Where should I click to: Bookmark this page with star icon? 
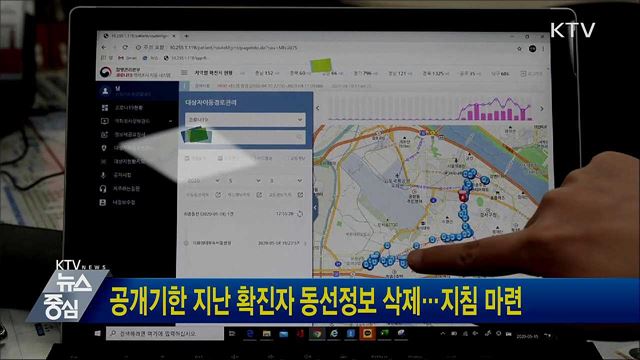519,49
